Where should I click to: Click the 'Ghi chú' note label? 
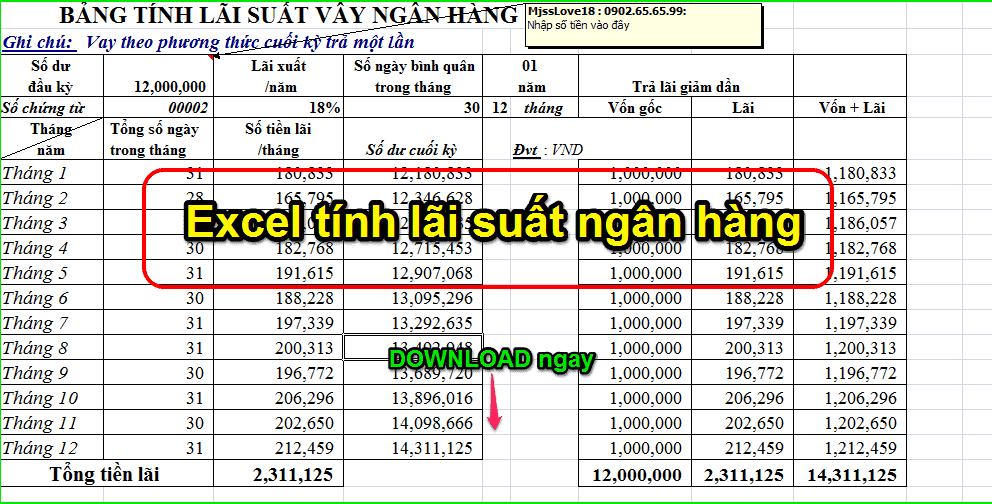click(x=38, y=42)
